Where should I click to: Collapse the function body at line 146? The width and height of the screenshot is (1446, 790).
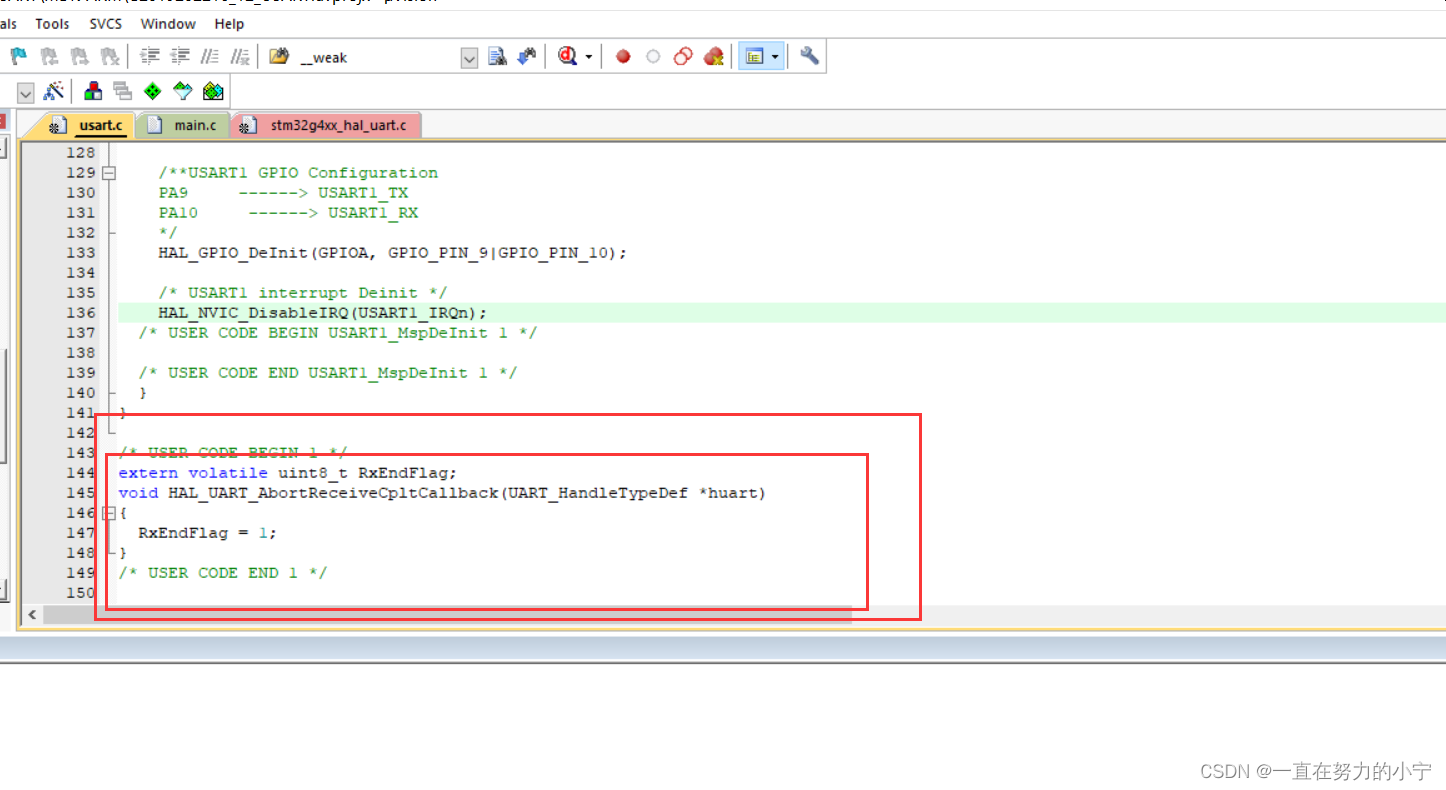tap(109, 513)
